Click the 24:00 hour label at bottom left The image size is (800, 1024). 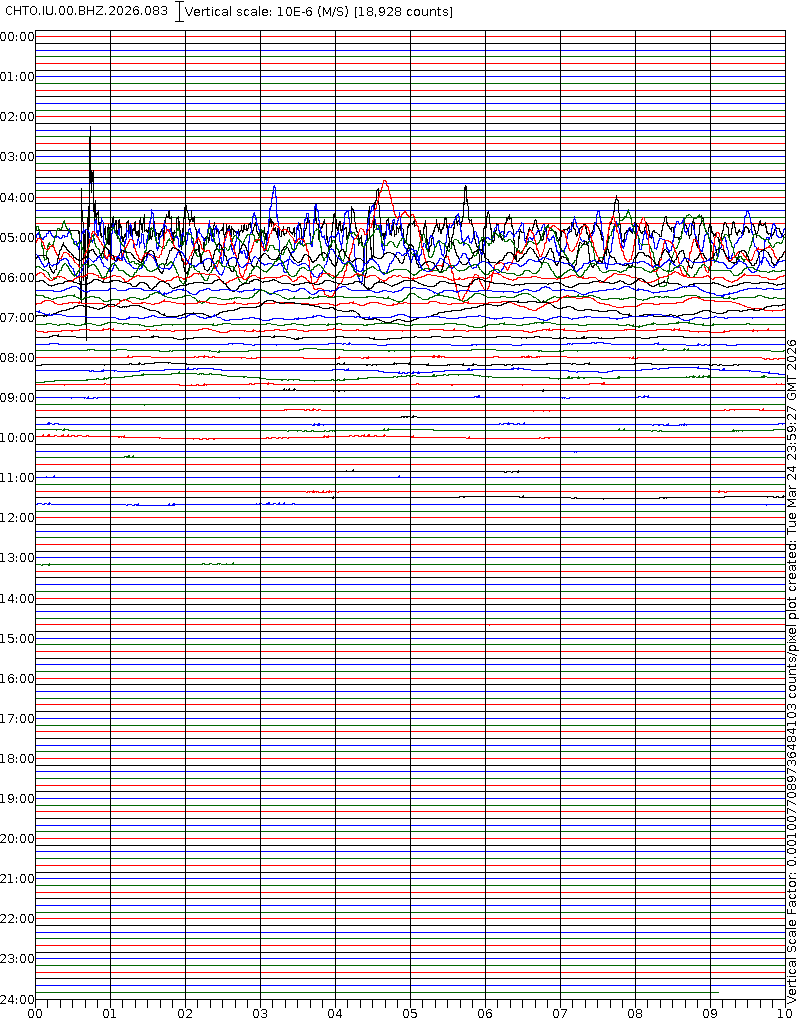pos(17,999)
